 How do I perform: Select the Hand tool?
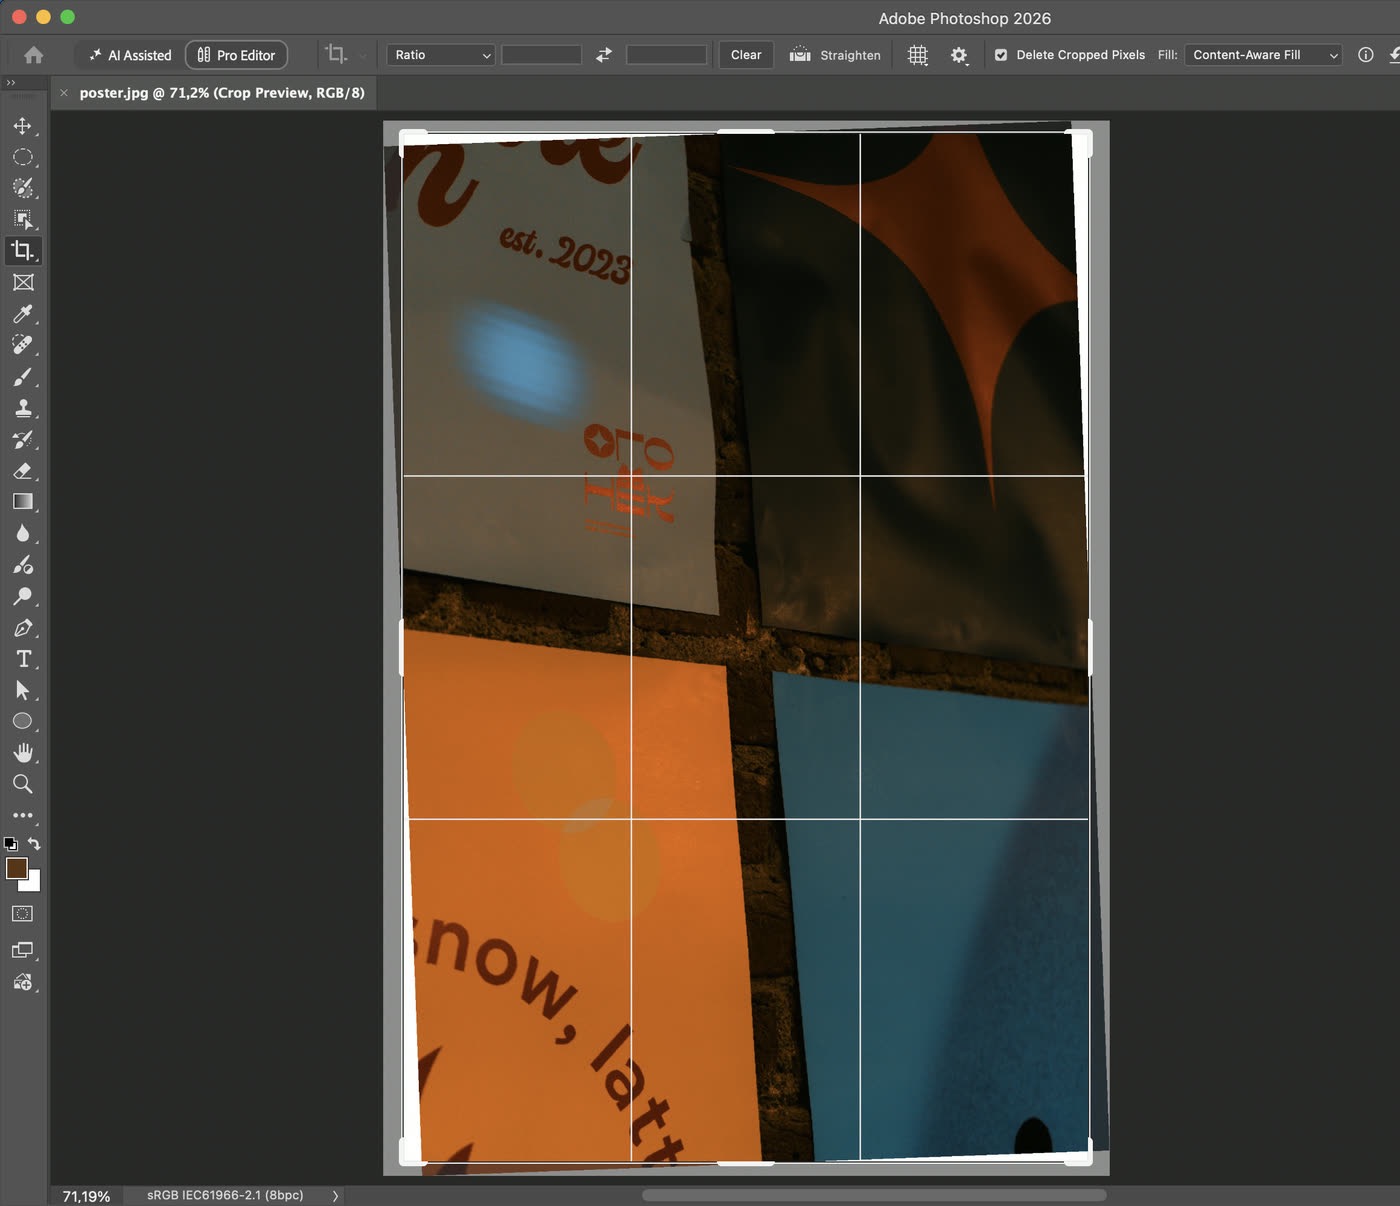(x=22, y=753)
